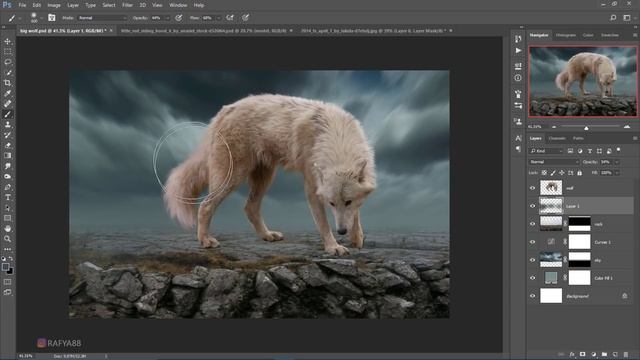640x360 pixels.
Task: Filter layers by pixel type icon
Action: (570, 151)
